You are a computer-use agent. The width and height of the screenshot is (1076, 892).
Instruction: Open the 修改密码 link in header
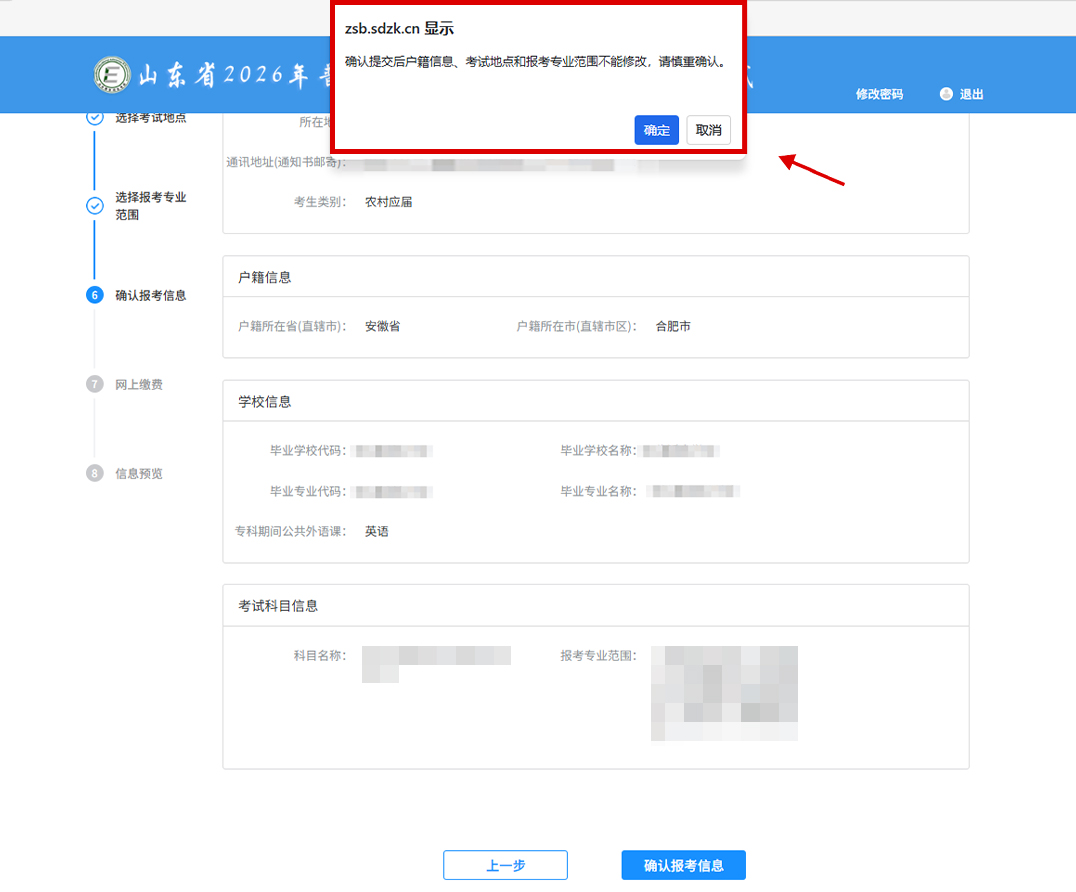879,94
